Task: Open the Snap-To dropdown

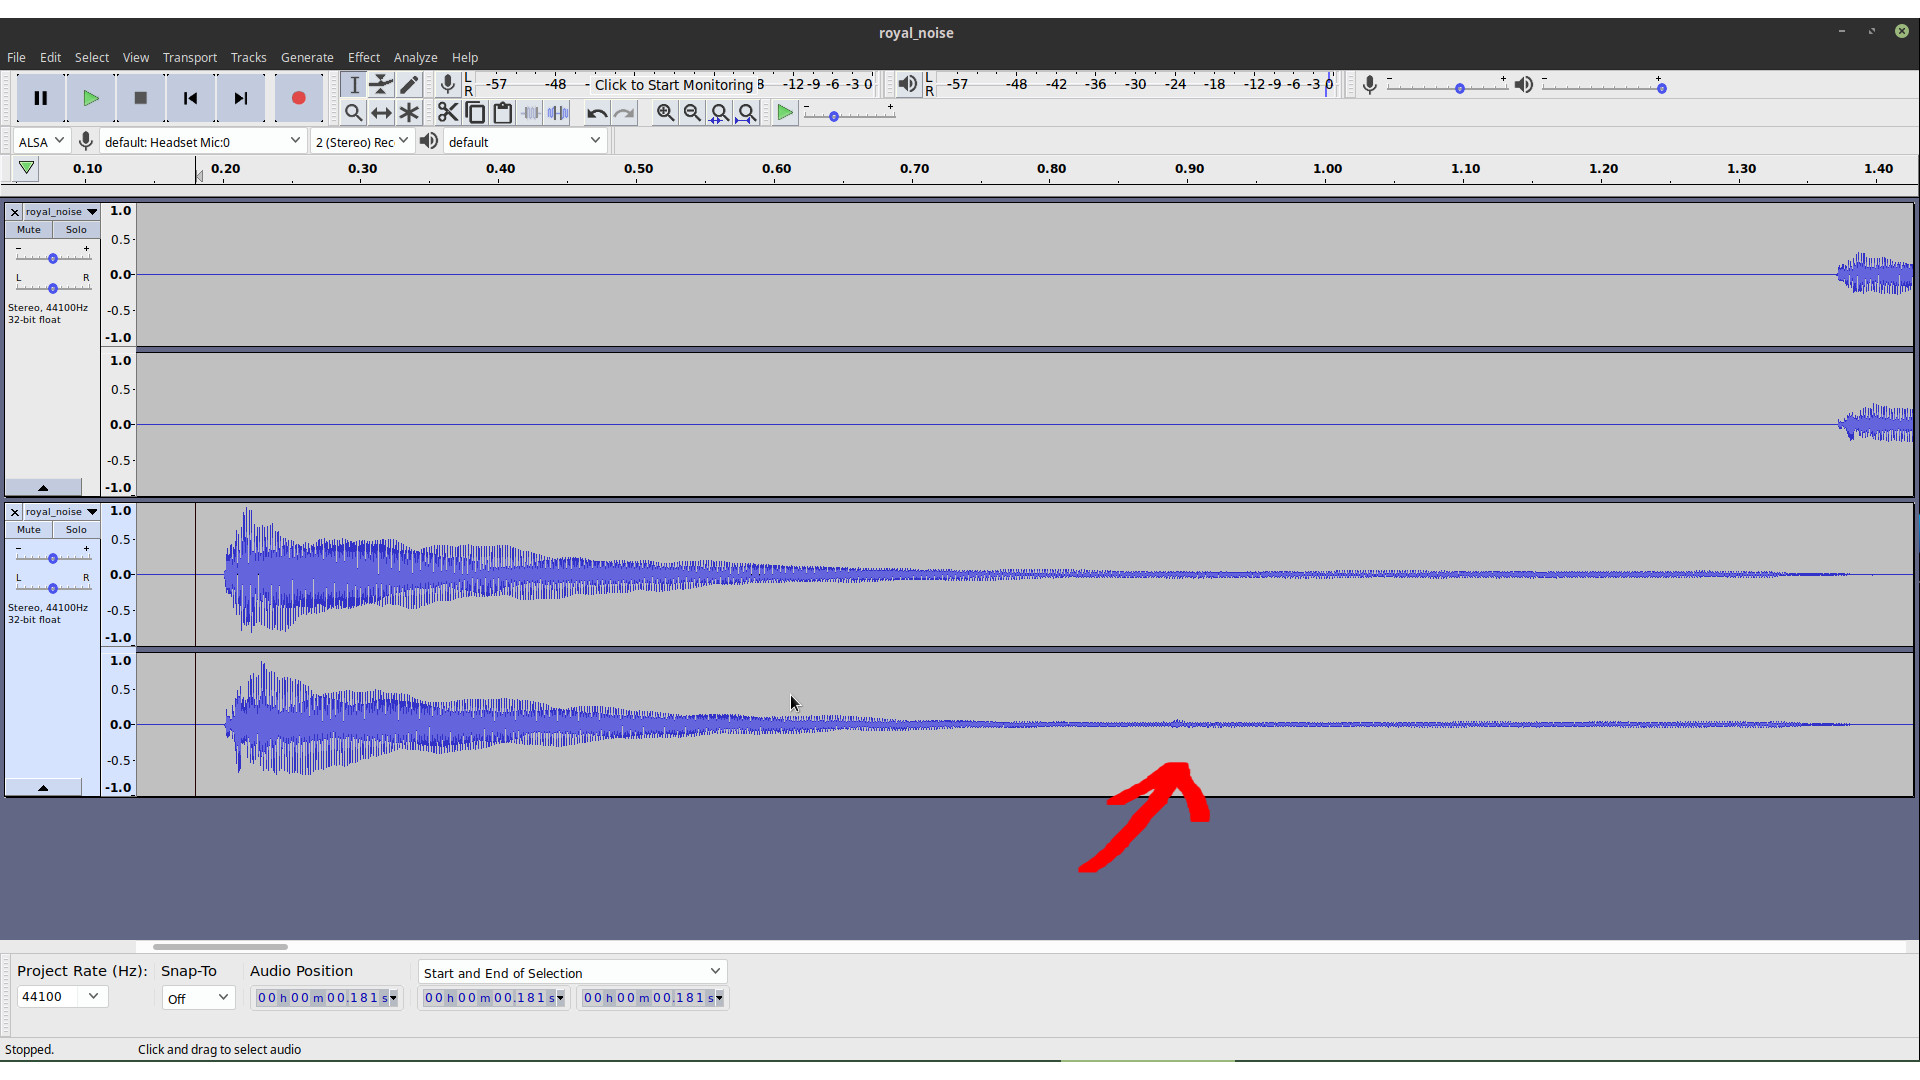Action: point(197,997)
